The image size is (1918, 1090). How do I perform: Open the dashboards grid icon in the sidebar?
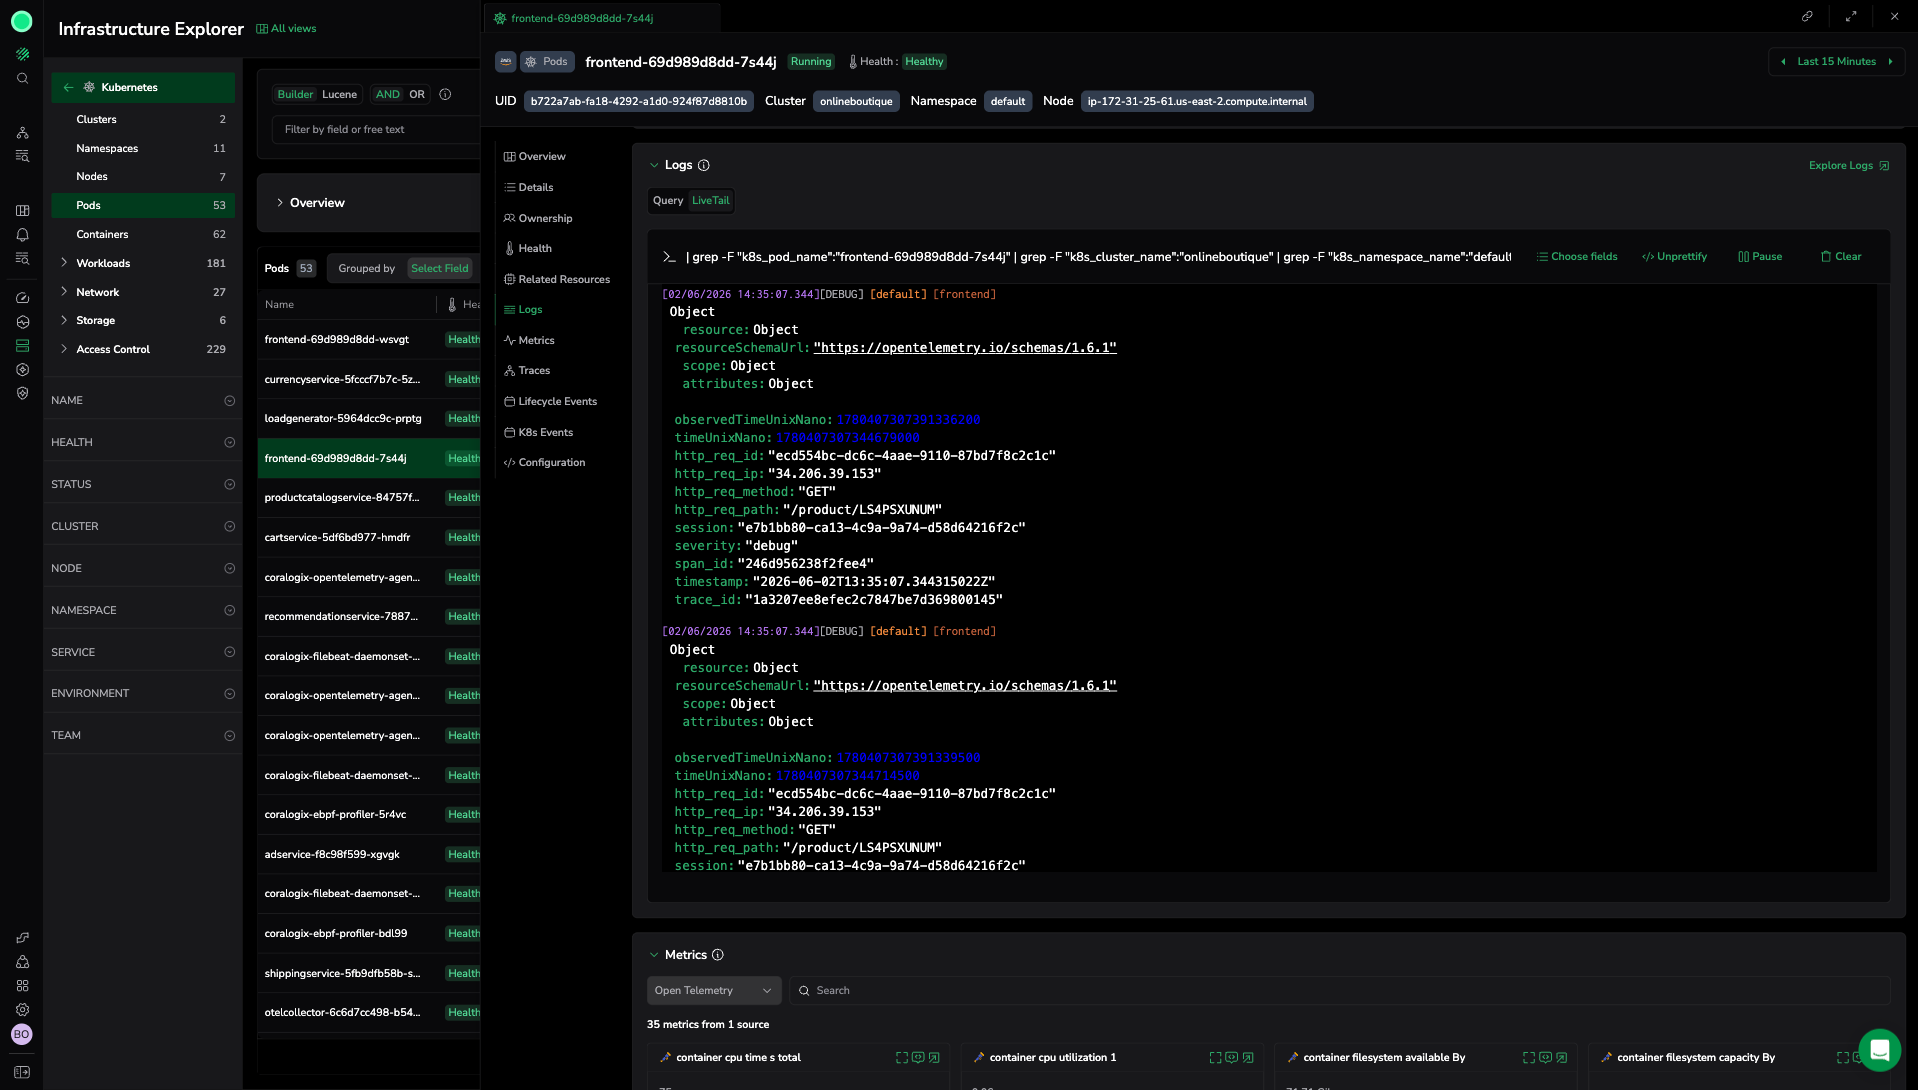point(22,211)
